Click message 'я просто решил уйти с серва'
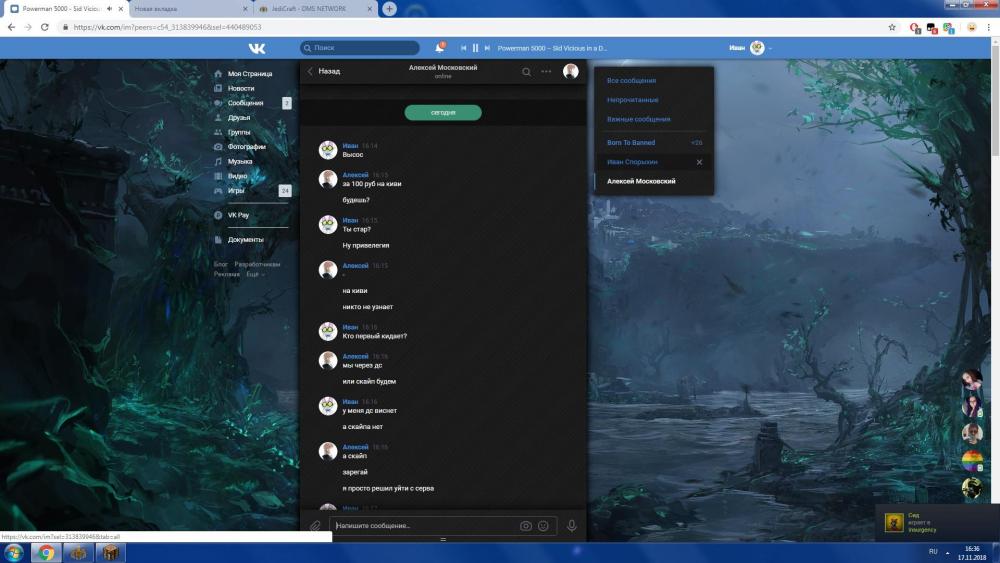This screenshot has height=563, width=1000. [x=388, y=488]
